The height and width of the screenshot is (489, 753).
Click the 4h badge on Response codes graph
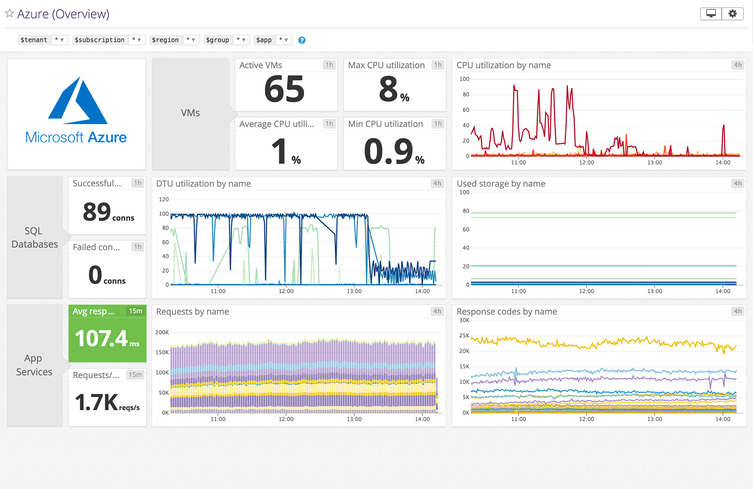pos(737,312)
